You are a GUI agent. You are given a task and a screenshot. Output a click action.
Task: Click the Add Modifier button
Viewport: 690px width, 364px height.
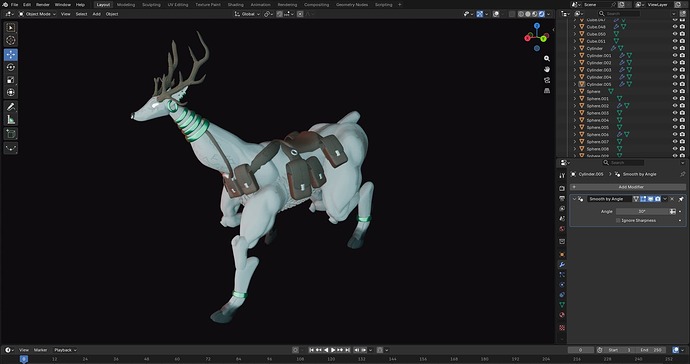[628, 187]
